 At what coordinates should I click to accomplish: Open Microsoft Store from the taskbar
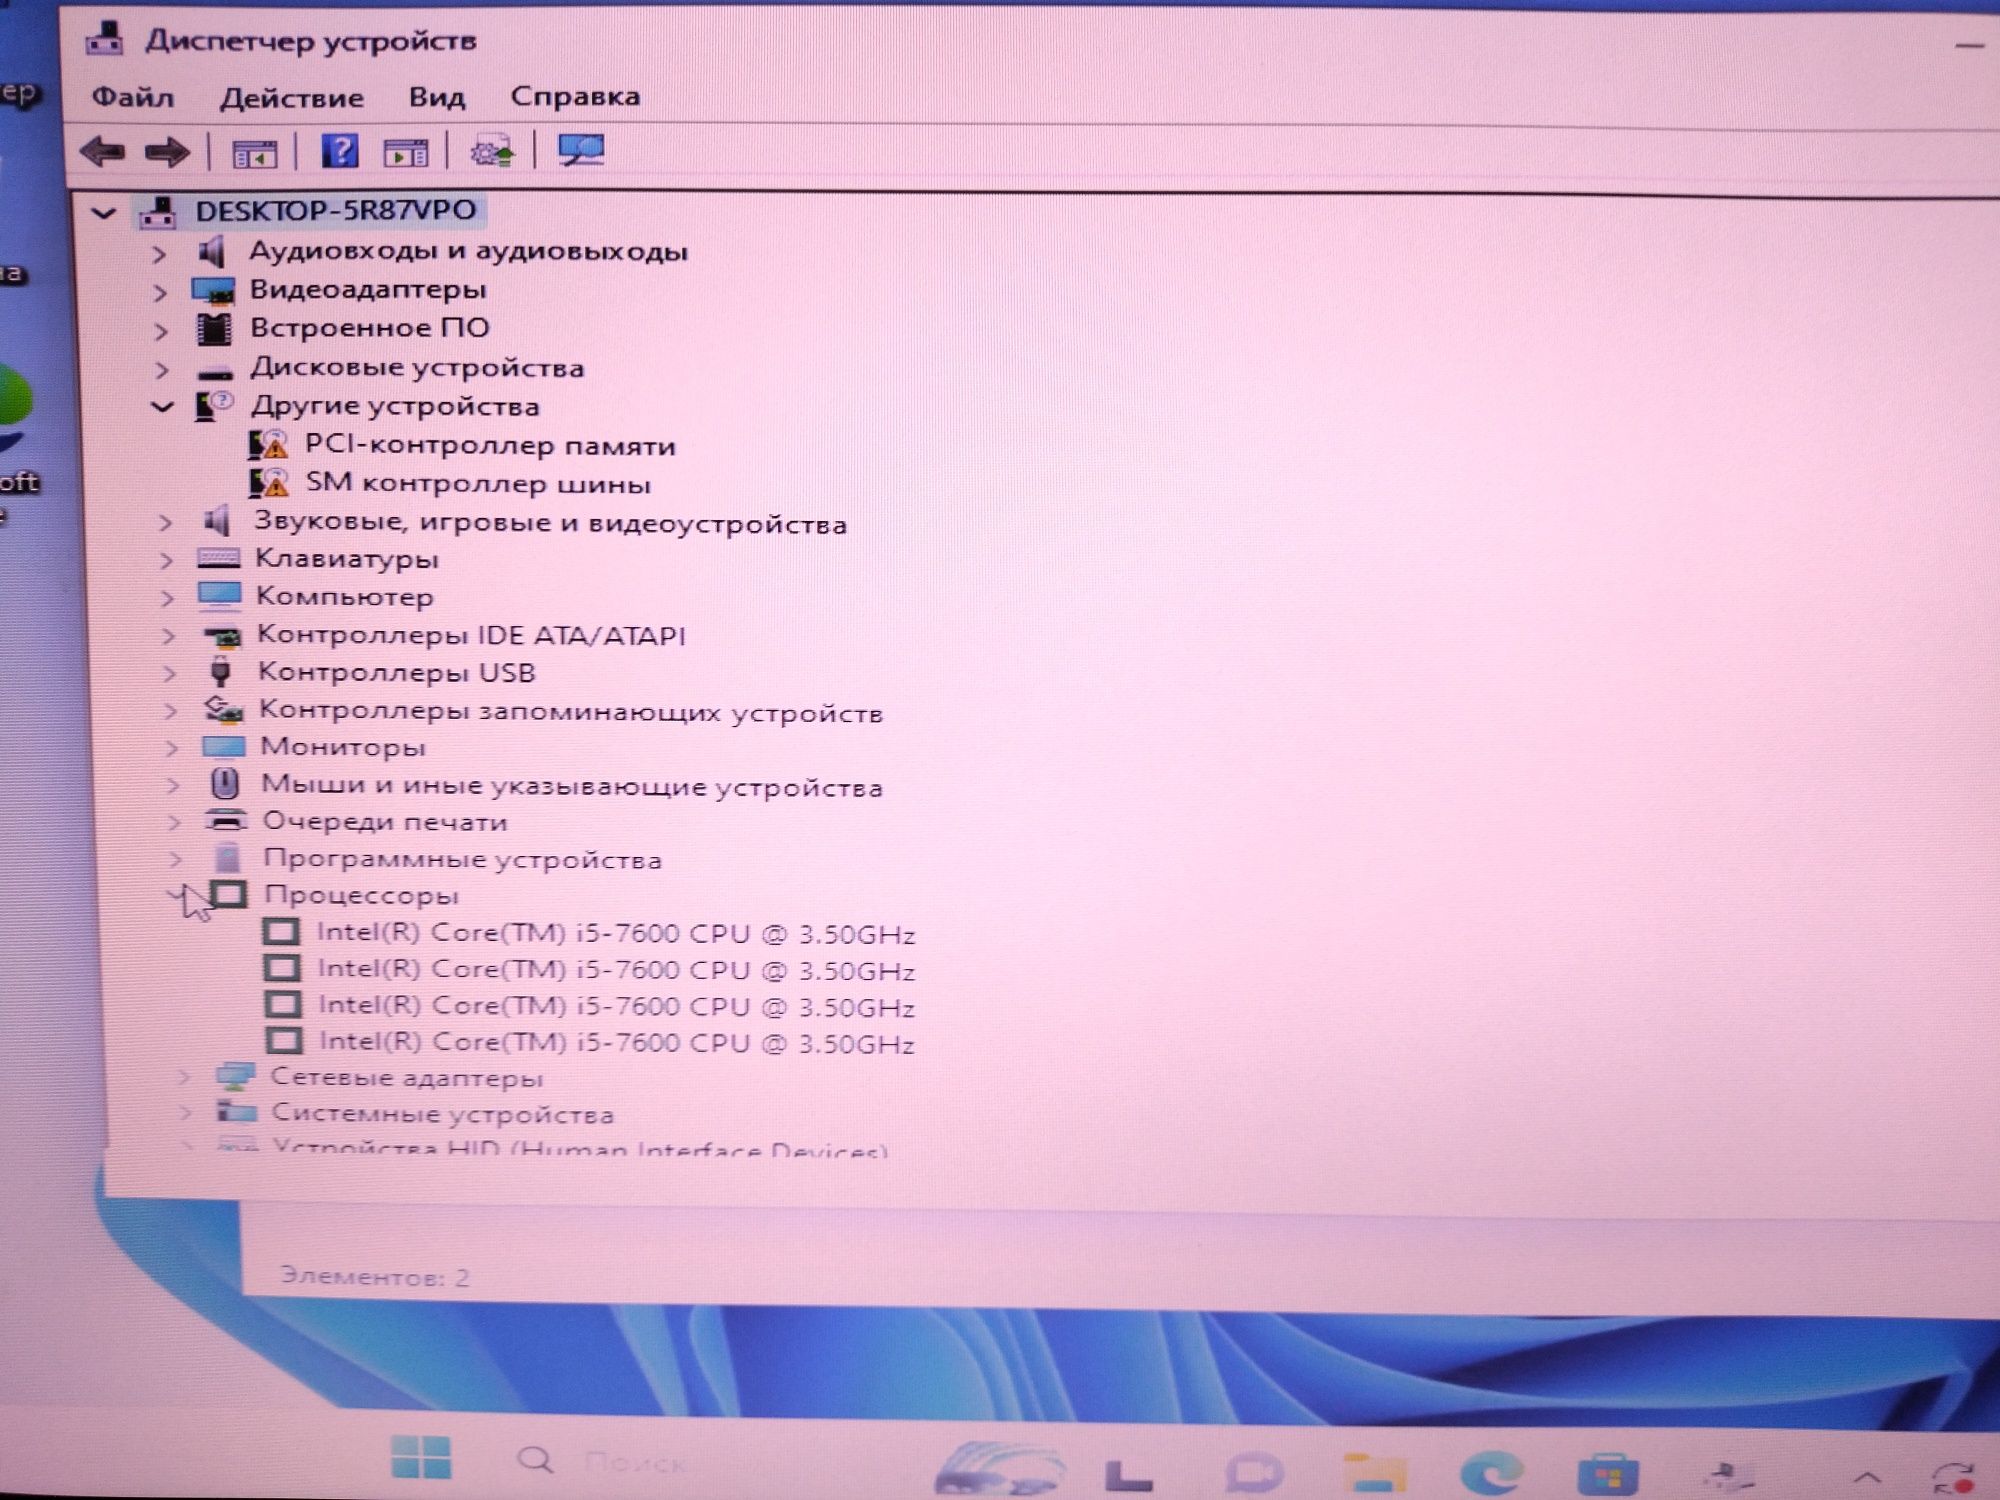[x=1607, y=1474]
